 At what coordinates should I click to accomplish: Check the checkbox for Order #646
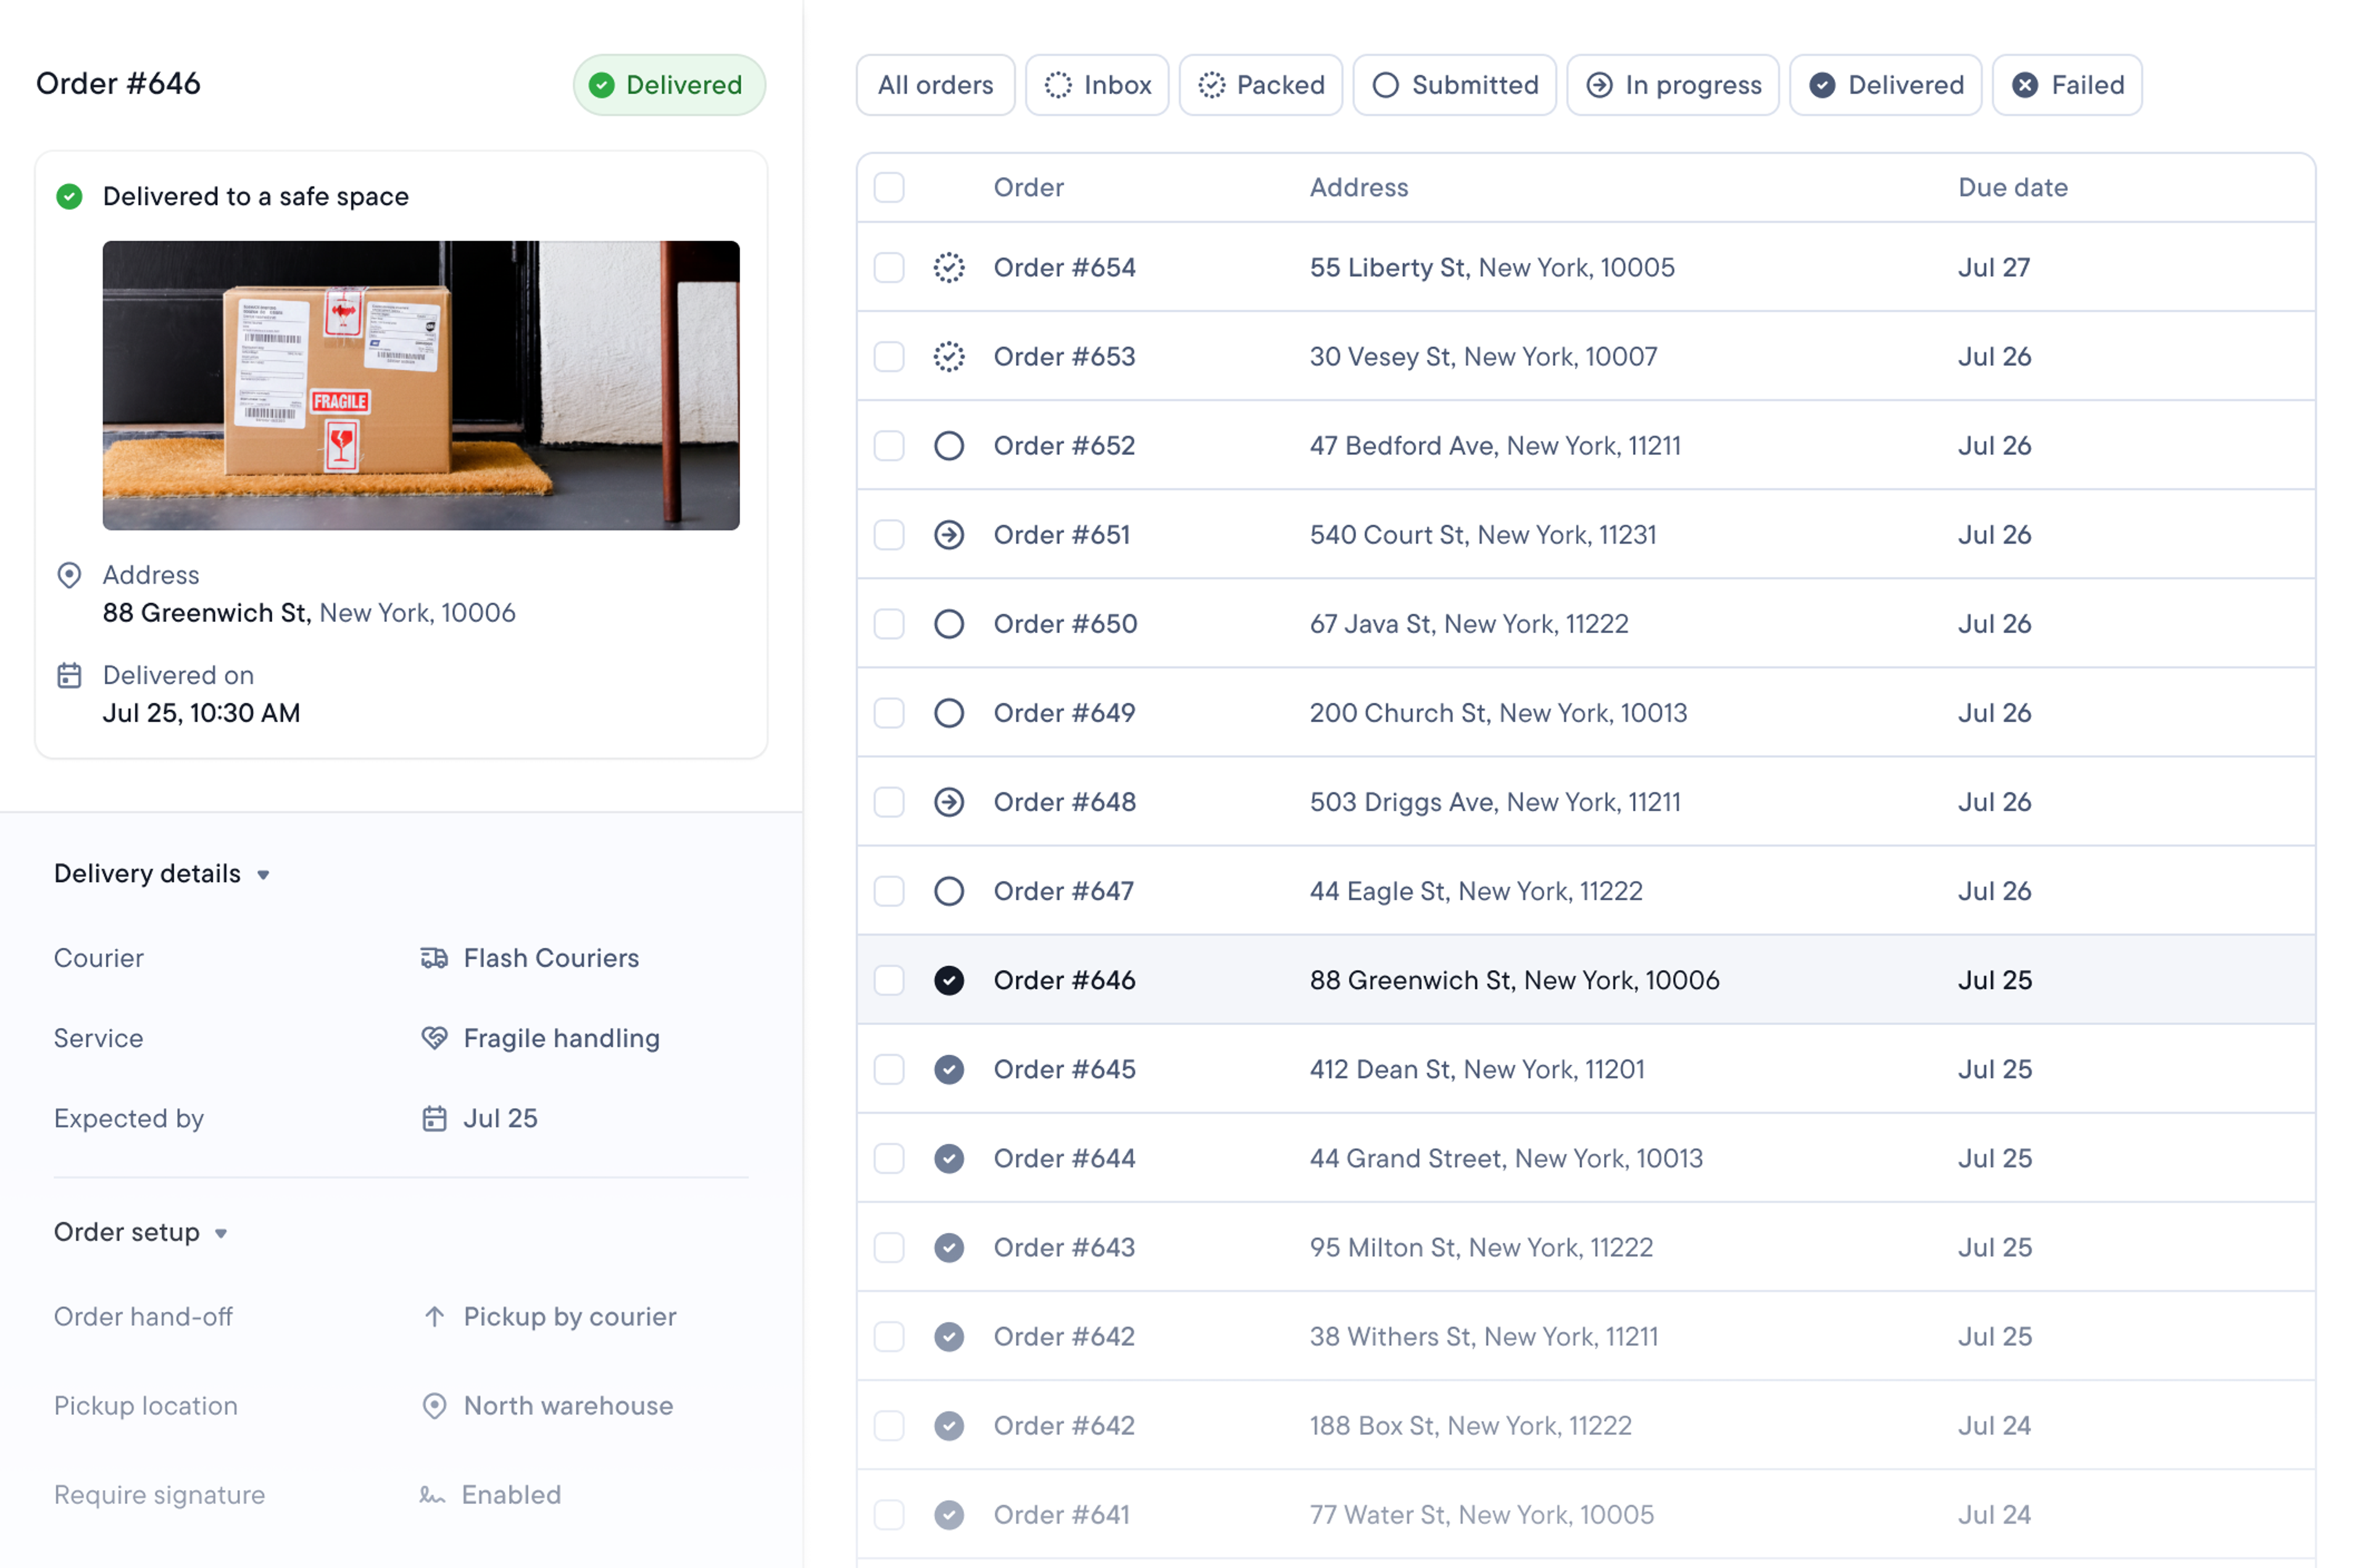(889, 980)
